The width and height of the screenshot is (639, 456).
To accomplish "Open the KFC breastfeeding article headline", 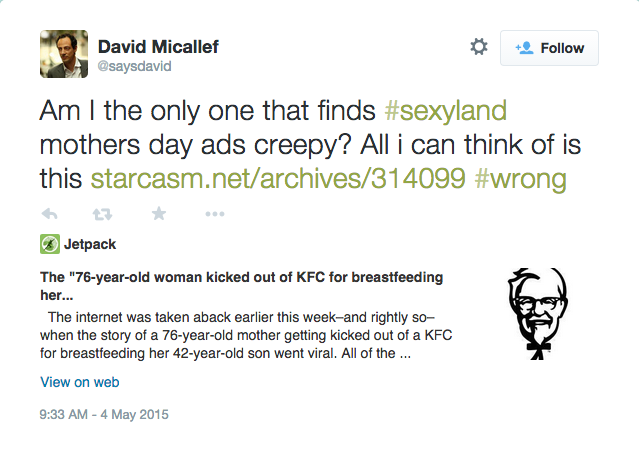I will 242,286.
